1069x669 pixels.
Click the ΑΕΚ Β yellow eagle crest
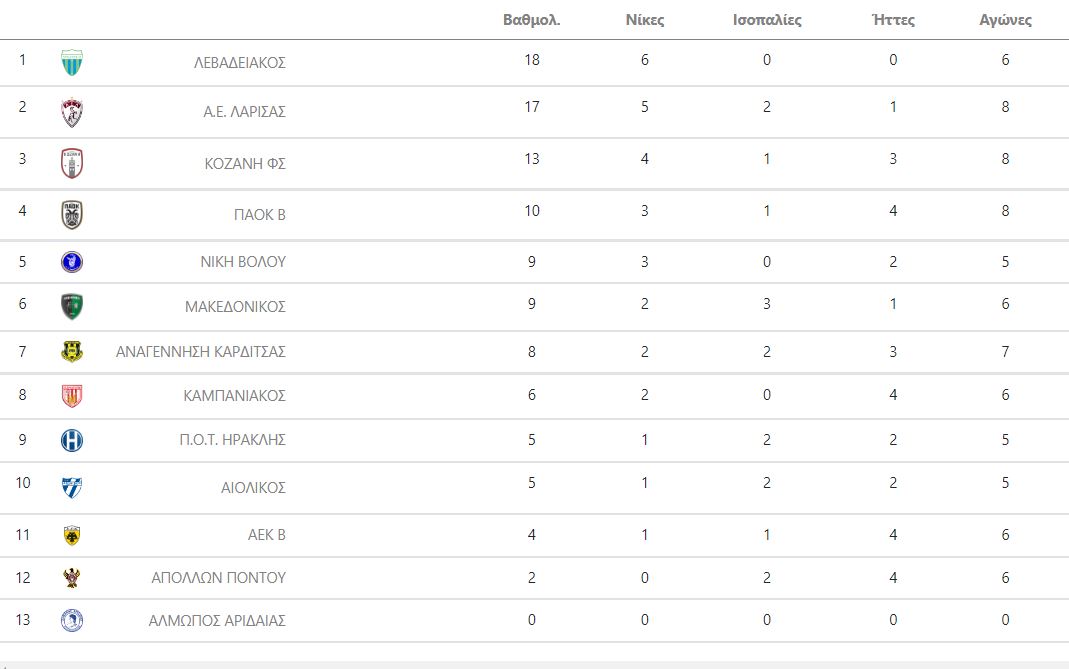tap(72, 535)
